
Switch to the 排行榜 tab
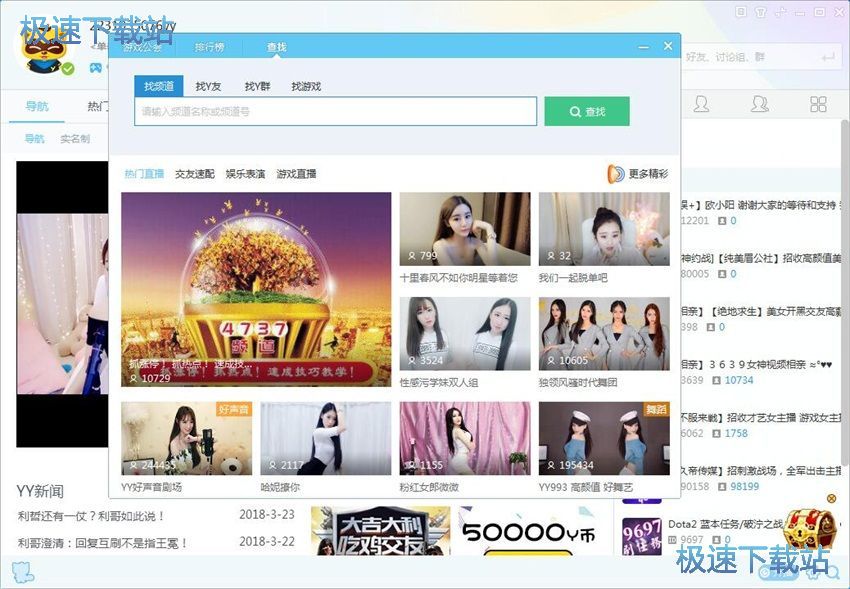tap(209, 47)
